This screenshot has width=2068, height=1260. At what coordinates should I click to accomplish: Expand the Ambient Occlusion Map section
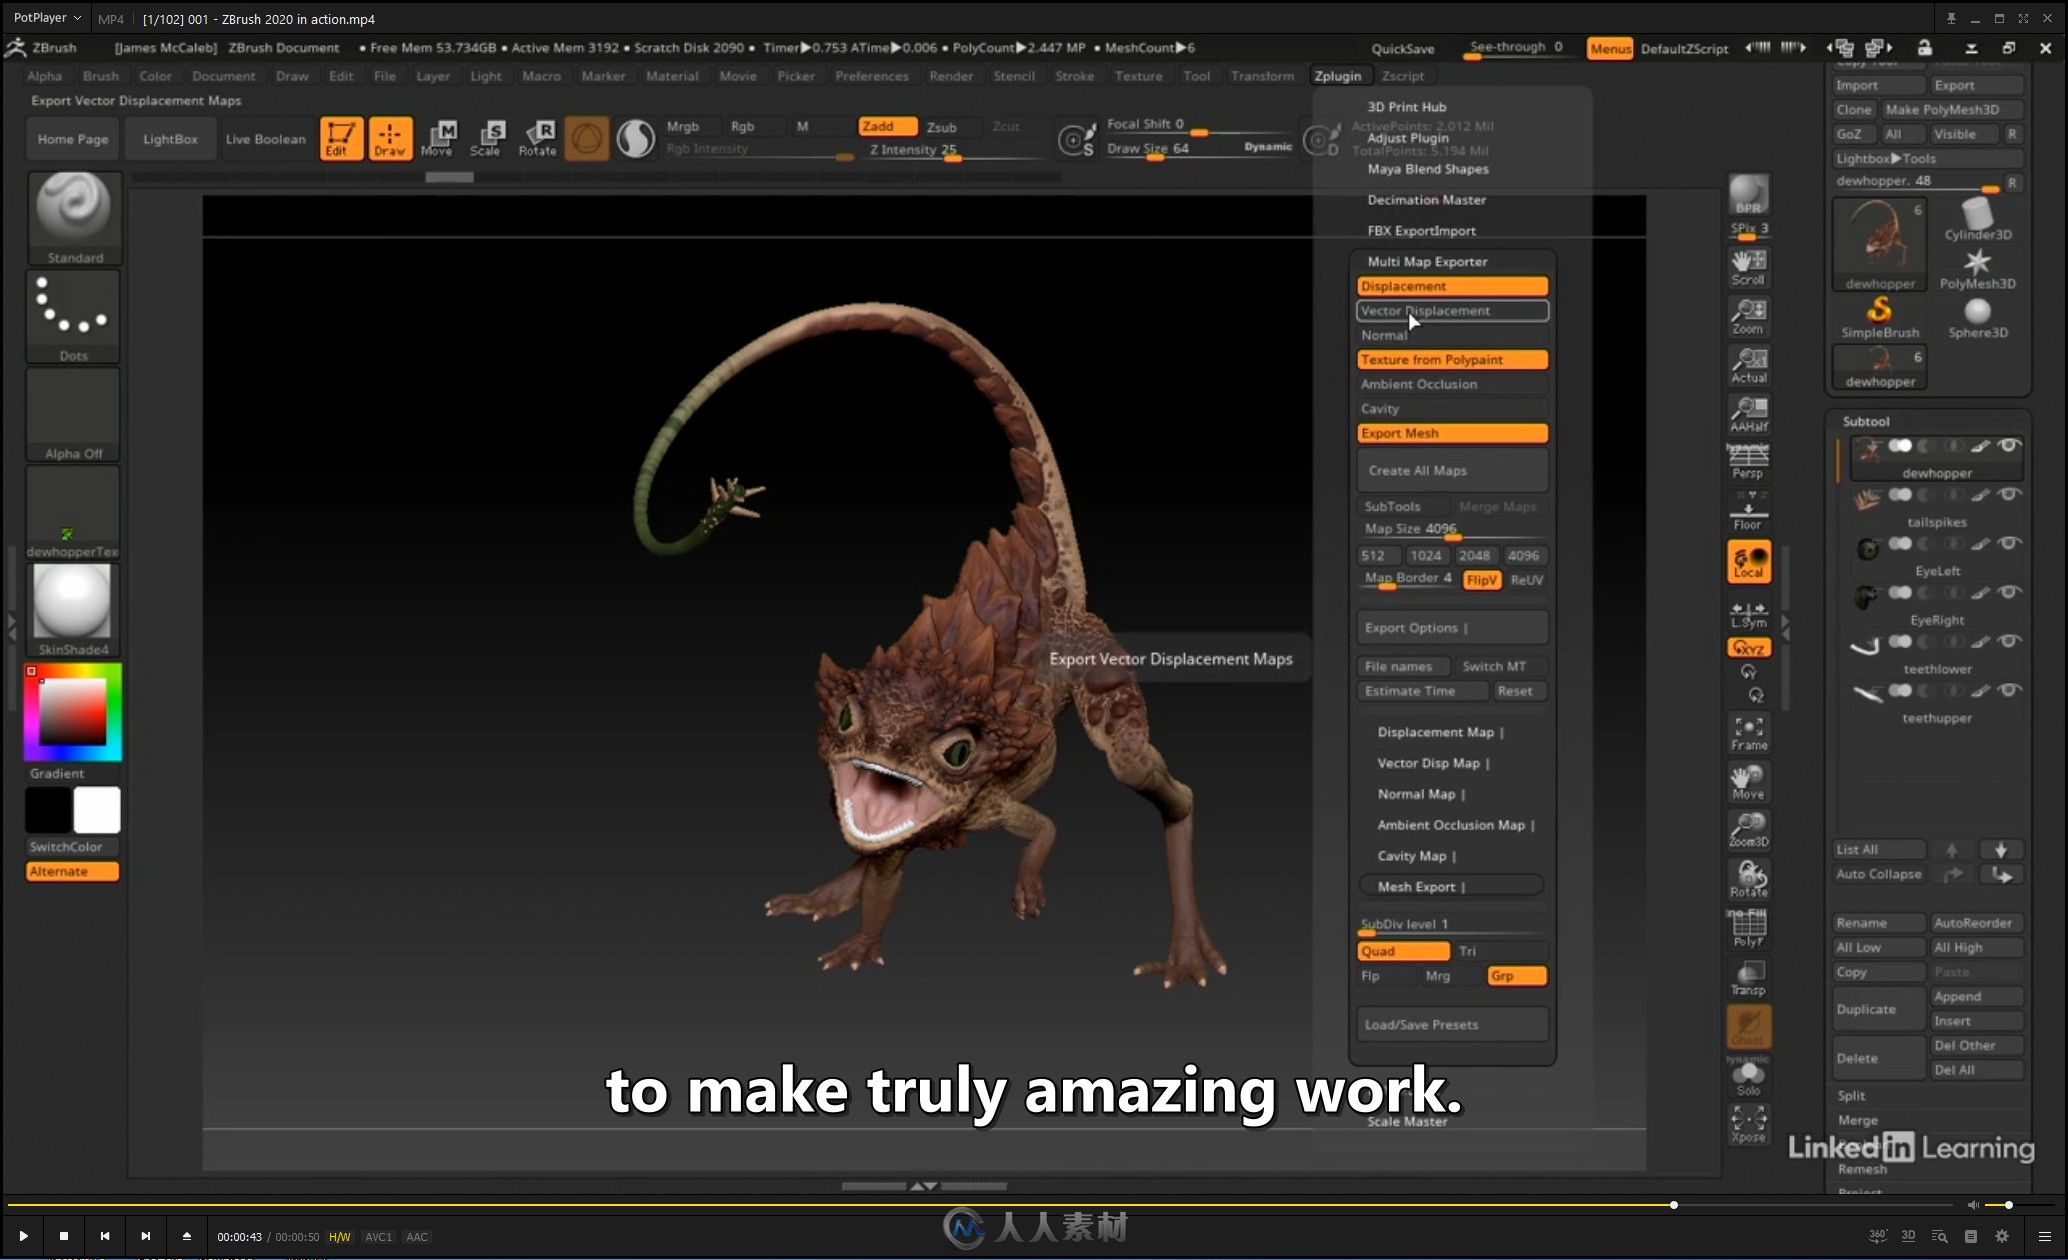click(x=1454, y=824)
